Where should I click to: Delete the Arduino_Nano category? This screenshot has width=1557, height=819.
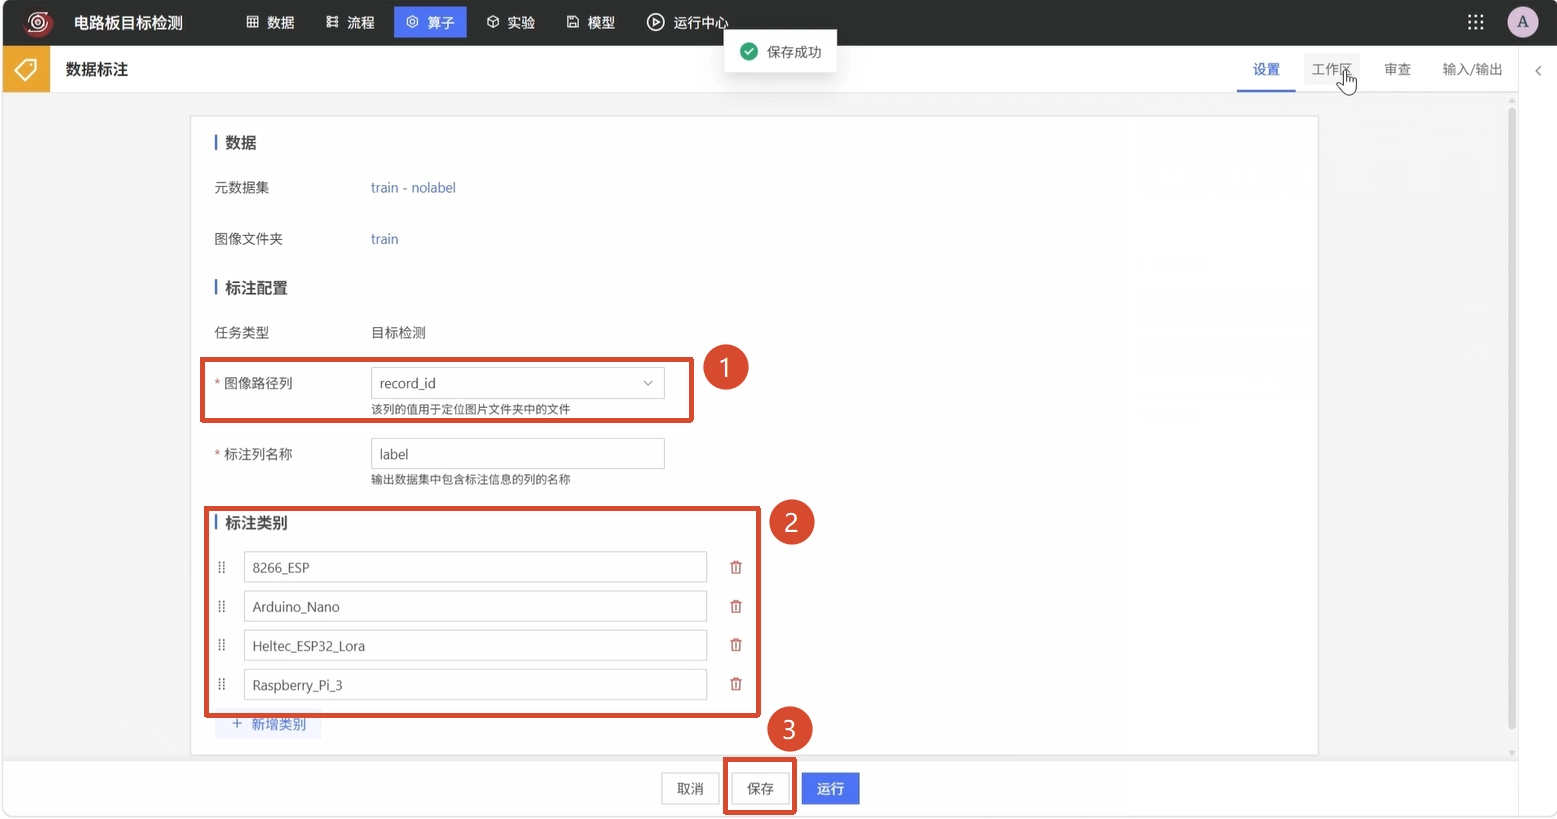[736, 606]
